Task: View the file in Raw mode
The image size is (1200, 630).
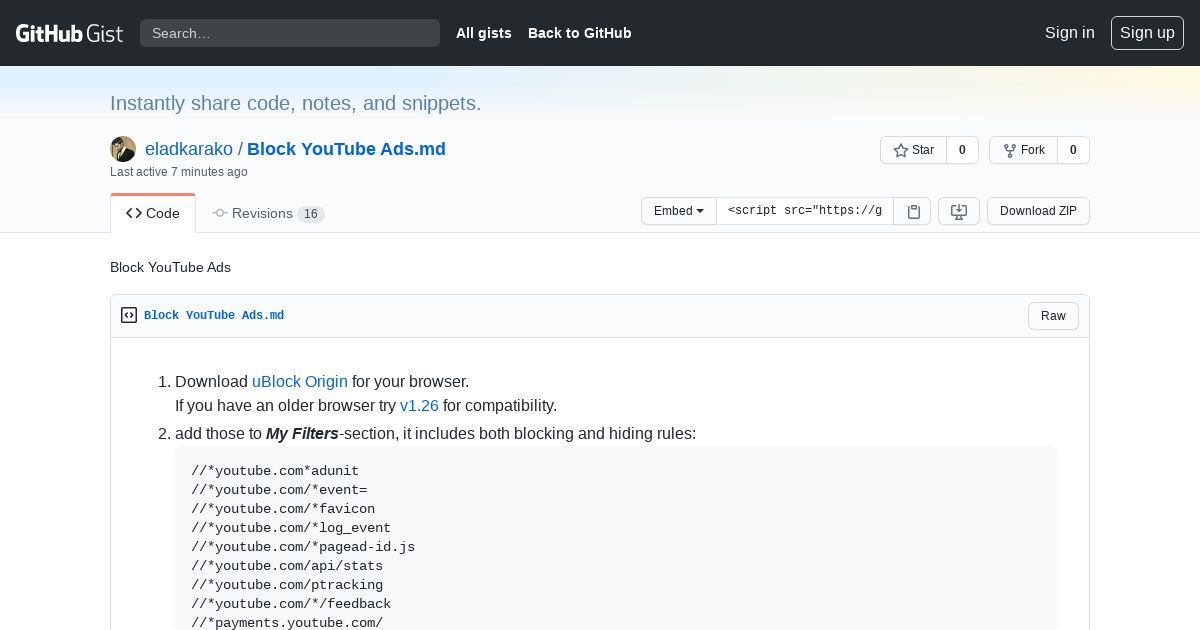Action: click(1053, 316)
